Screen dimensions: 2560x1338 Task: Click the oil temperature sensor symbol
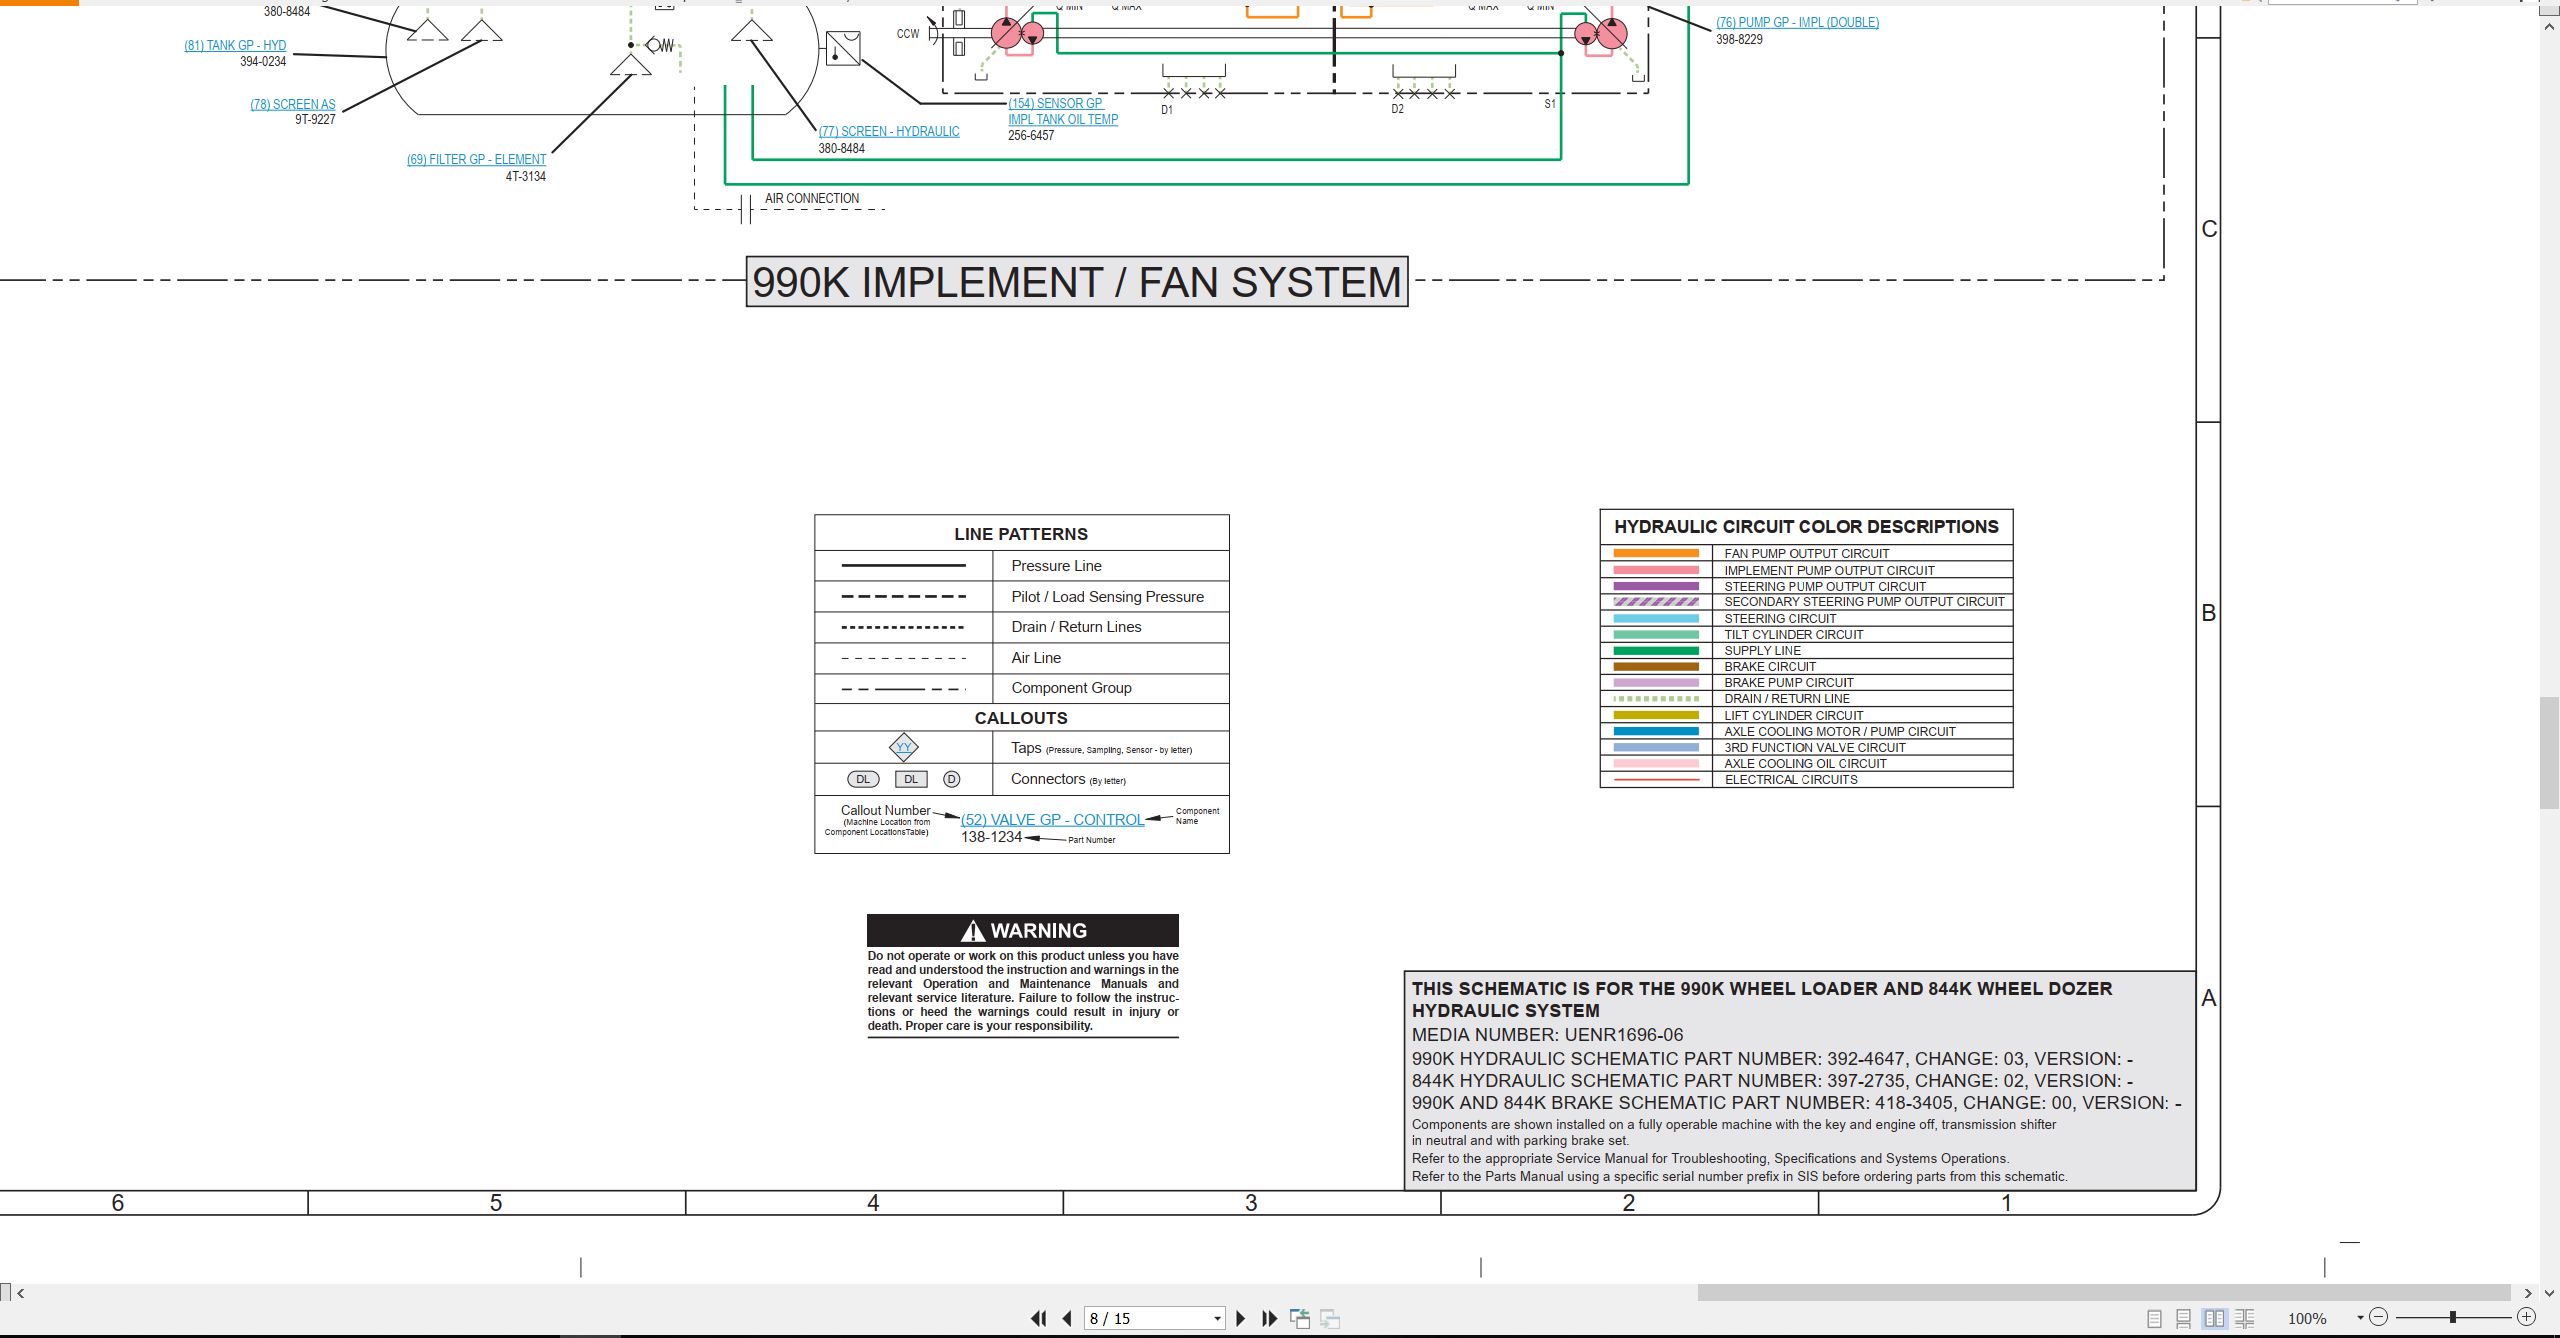tap(842, 48)
